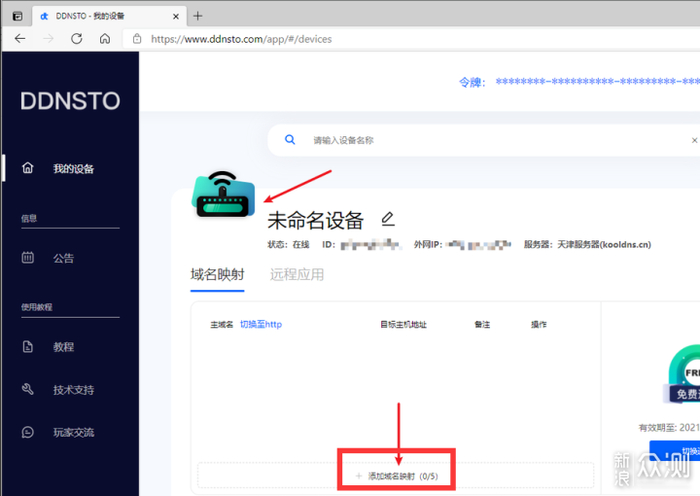Open 教程 in sidebar
The width and height of the screenshot is (700, 496).
(x=63, y=347)
